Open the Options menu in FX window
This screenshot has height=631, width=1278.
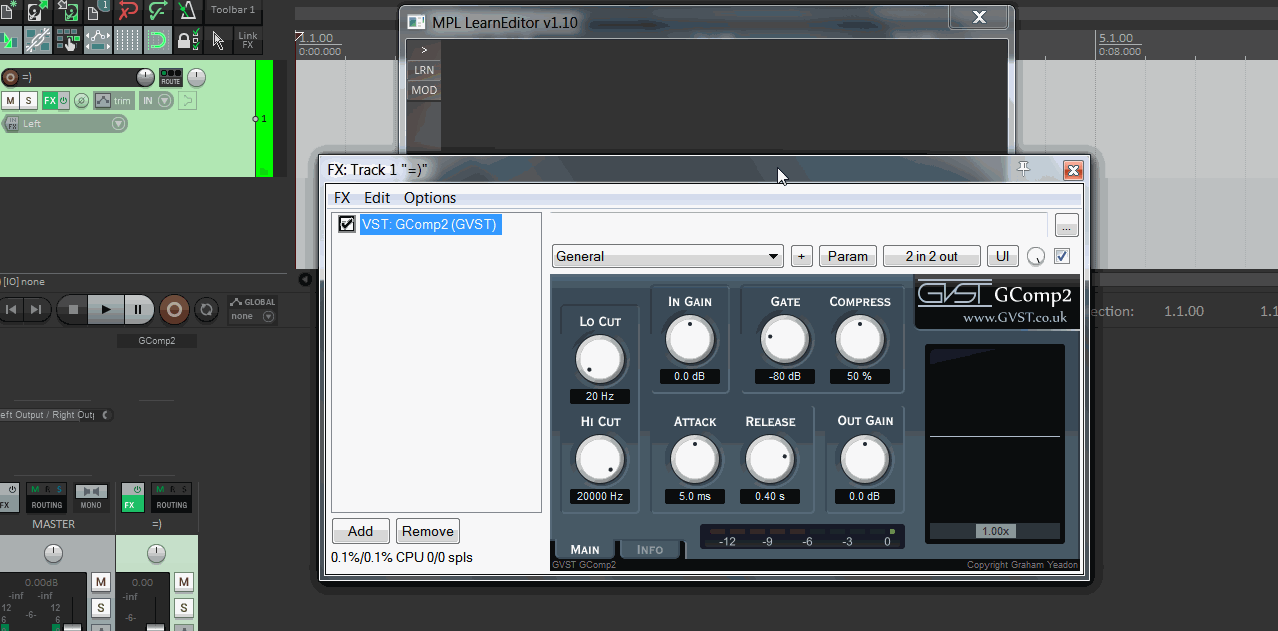coord(430,198)
